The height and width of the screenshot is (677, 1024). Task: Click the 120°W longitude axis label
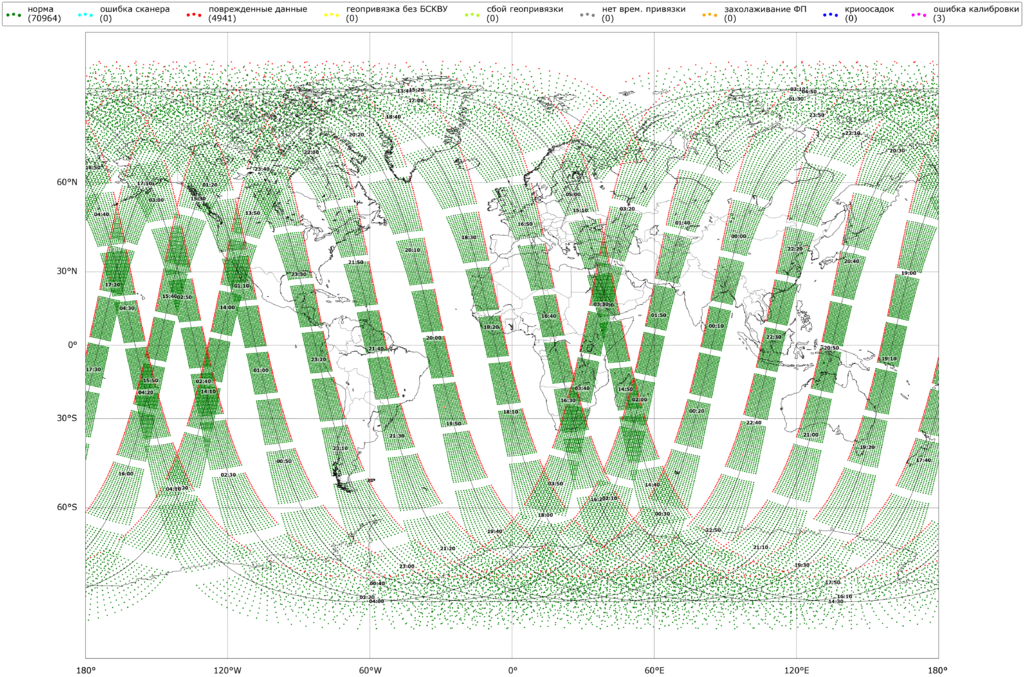click(x=227, y=670)
